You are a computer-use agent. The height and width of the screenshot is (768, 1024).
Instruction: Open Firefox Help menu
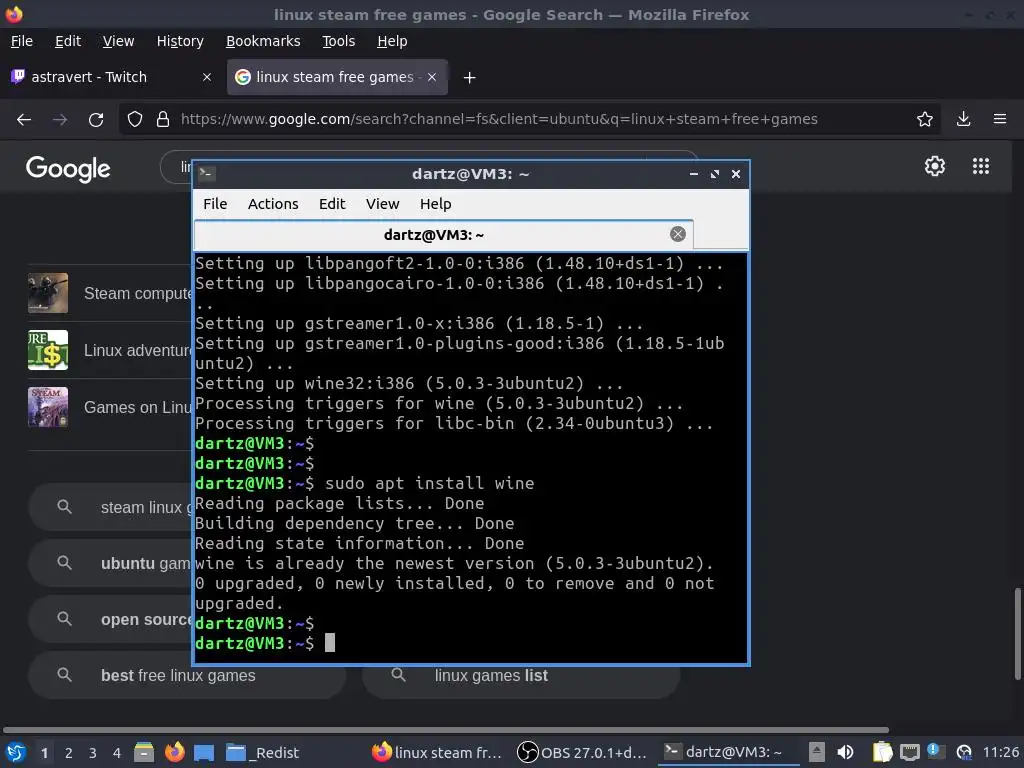[392, 41]
